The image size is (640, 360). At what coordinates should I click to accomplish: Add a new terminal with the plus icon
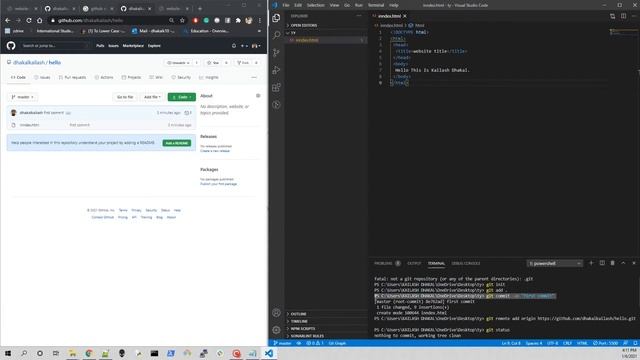tap(591, 263)
